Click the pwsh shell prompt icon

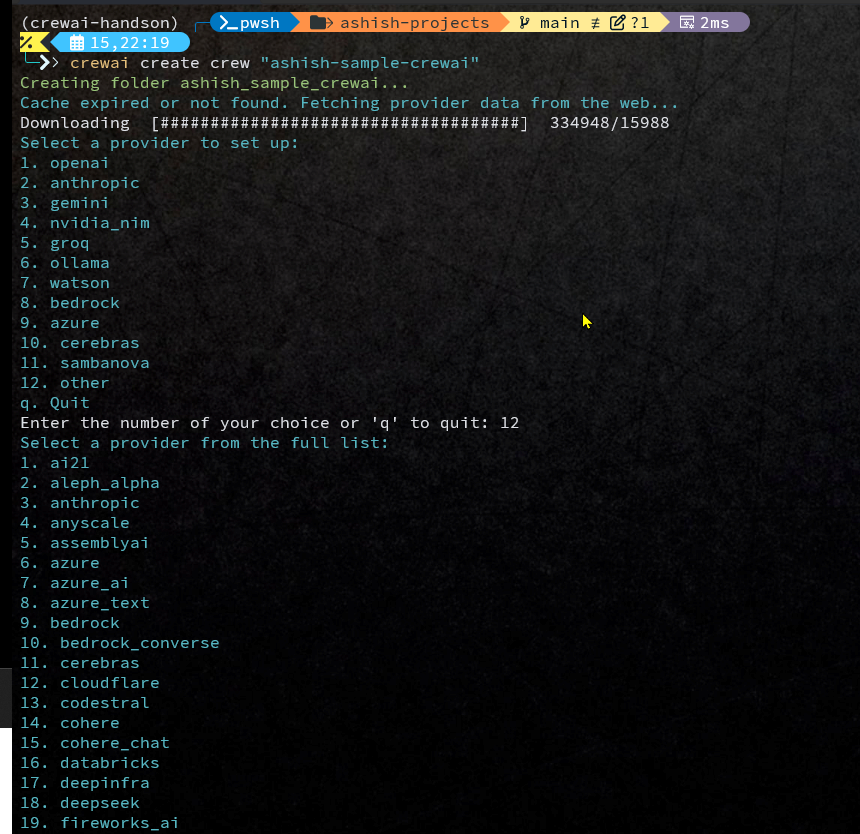pyautogui.click(x=227, y=23)
